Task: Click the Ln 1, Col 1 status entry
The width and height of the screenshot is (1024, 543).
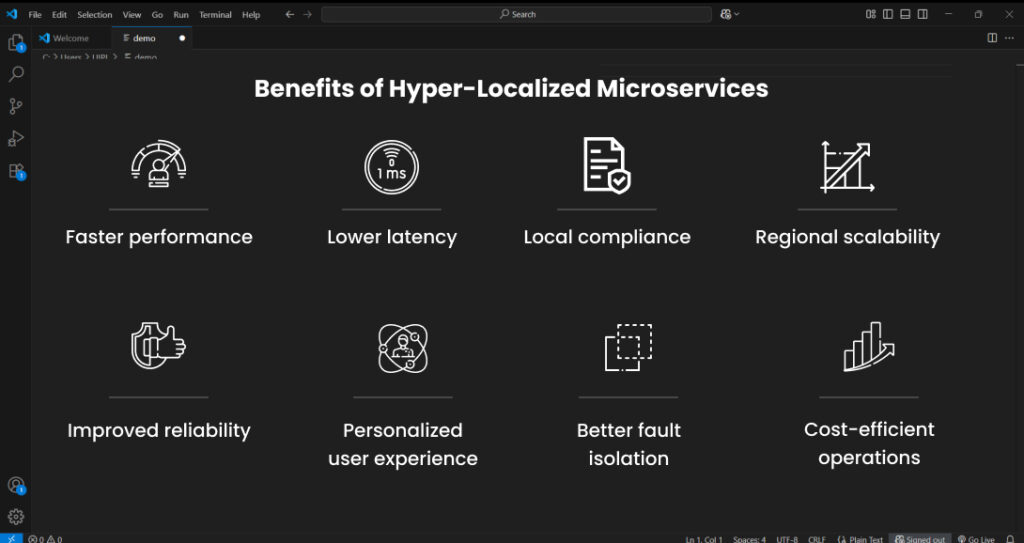Action: click(x=704, y=539)
